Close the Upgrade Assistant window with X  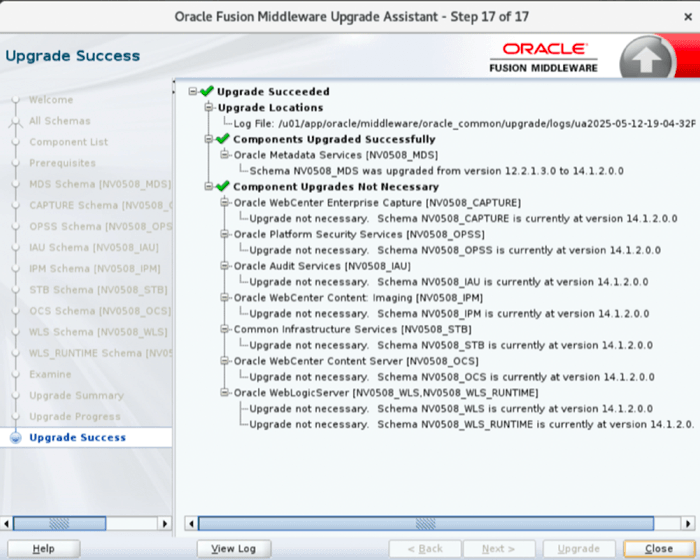688,17
